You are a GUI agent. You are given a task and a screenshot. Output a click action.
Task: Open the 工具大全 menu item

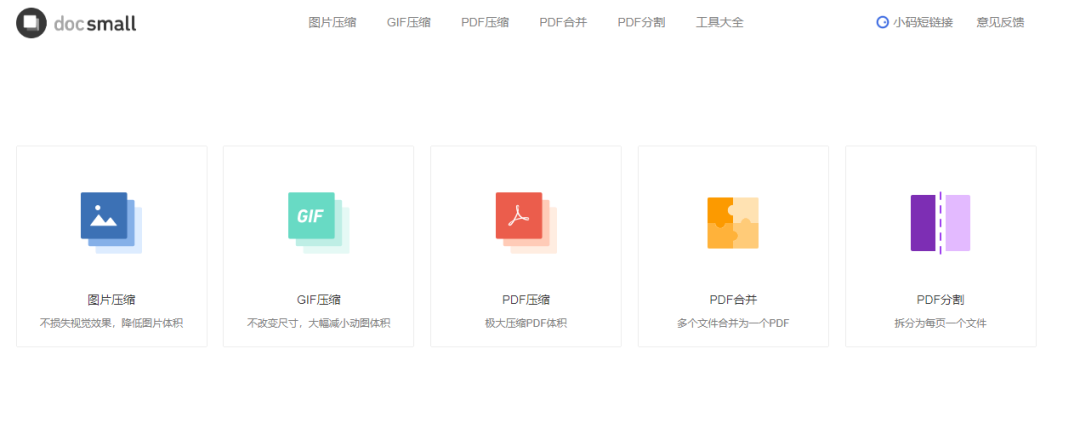[x=720, y=22]
